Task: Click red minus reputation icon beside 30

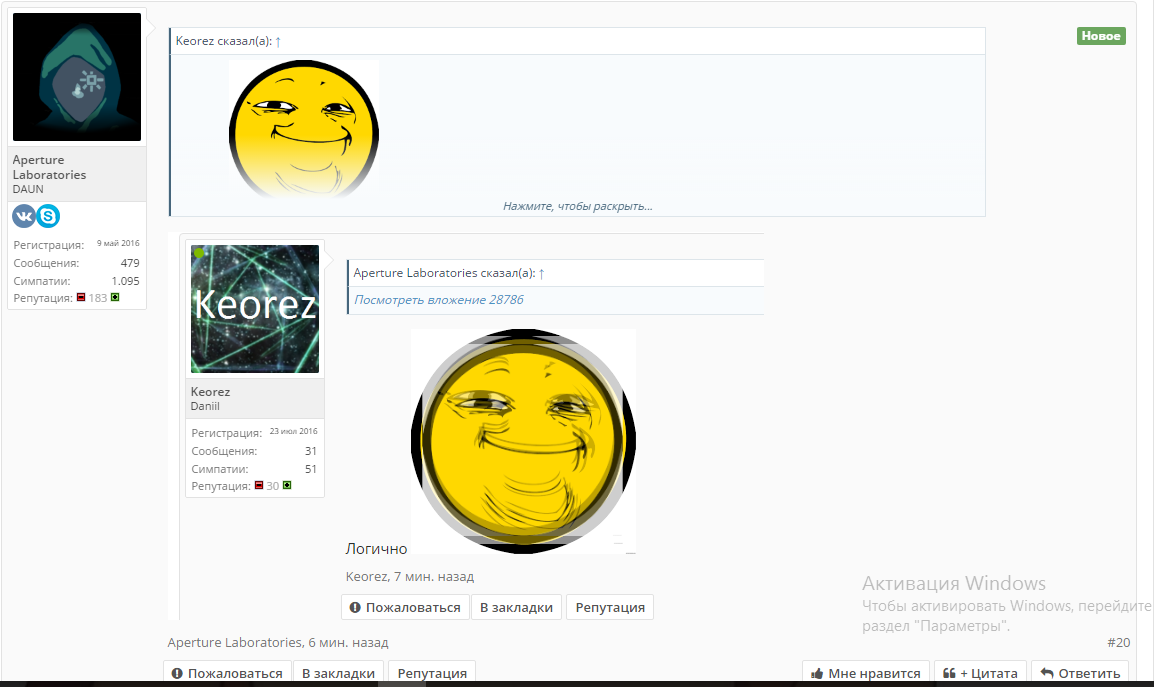Action: pyautogui.click(x=259, y=485)
